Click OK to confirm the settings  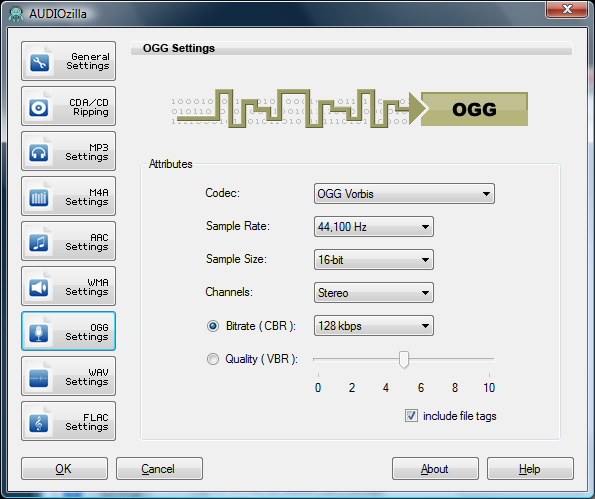[65, 469]
